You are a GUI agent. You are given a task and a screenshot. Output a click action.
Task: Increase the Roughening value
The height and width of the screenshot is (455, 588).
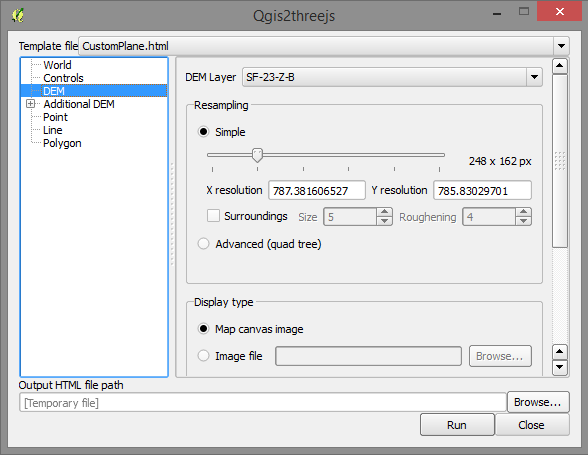(x=524, y=212)
